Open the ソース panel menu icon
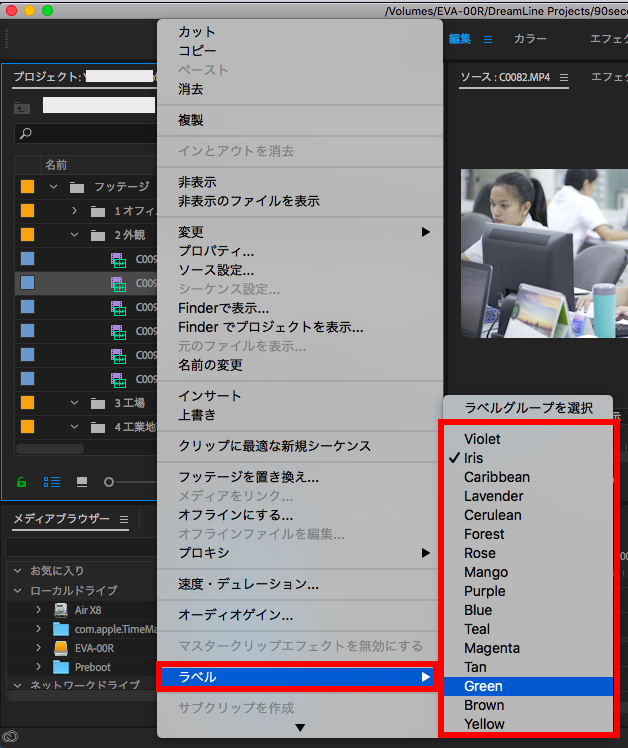The width and height of the screenshot is (628, 748). click(564, 77)
